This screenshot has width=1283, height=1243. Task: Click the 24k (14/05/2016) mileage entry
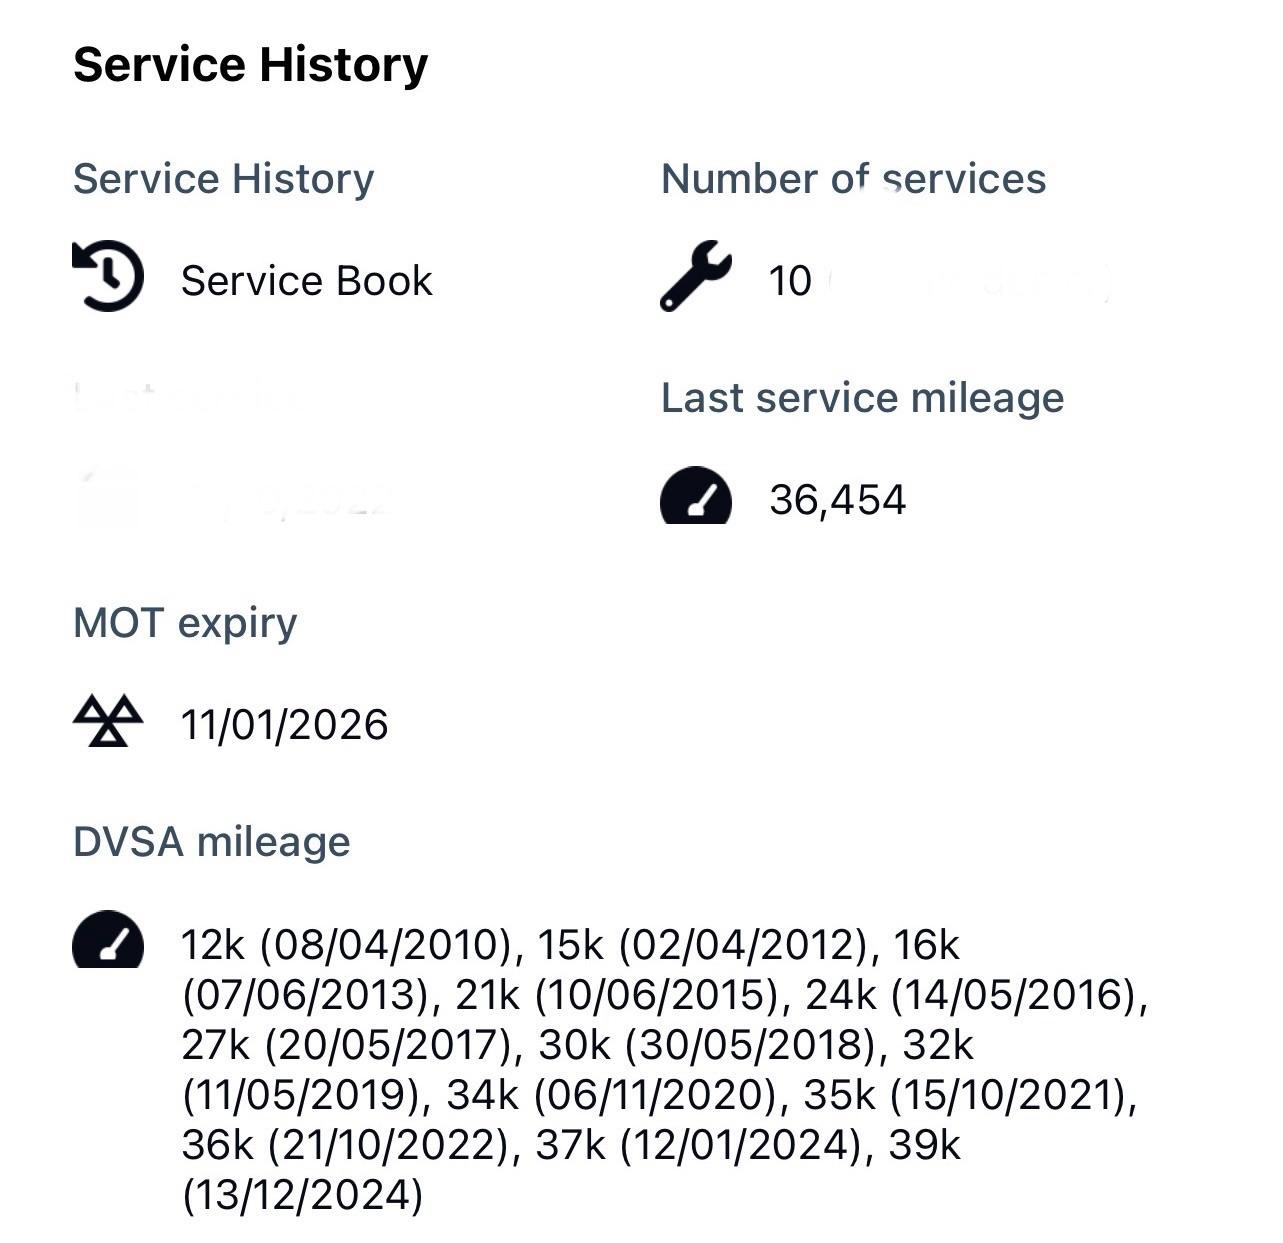pos(974,995)
